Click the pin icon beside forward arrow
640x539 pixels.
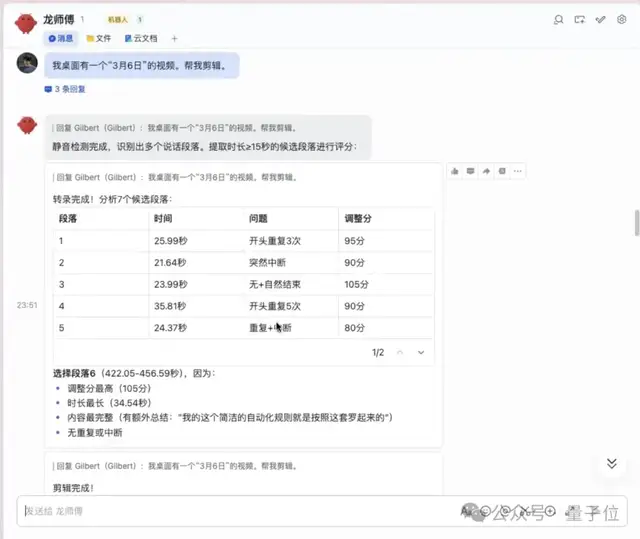click(x=502, y=171)
